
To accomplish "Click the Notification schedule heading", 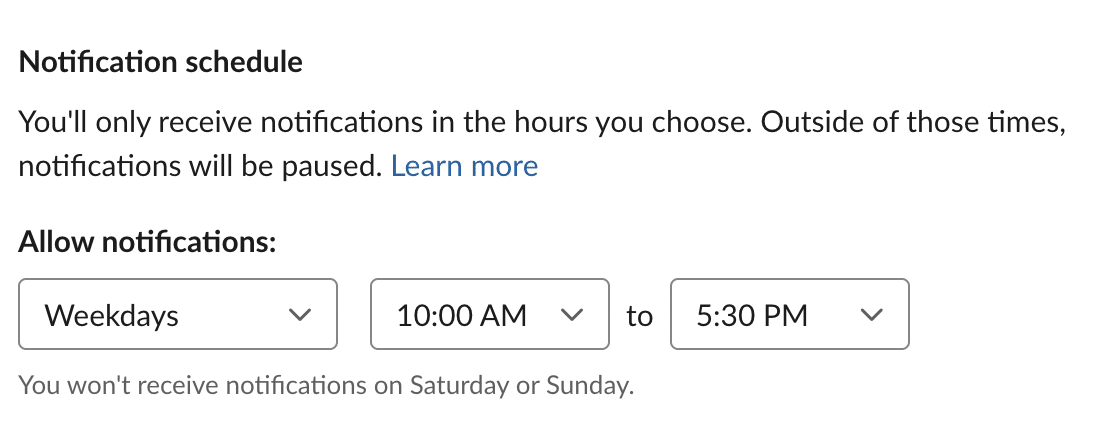I will [161, 63].
